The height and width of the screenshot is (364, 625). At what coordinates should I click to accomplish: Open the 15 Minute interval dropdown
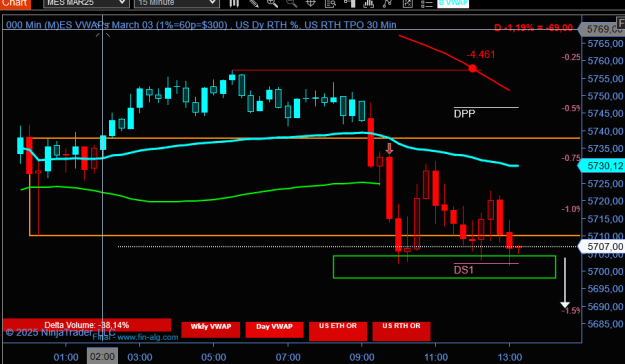[x=177, y=3]
